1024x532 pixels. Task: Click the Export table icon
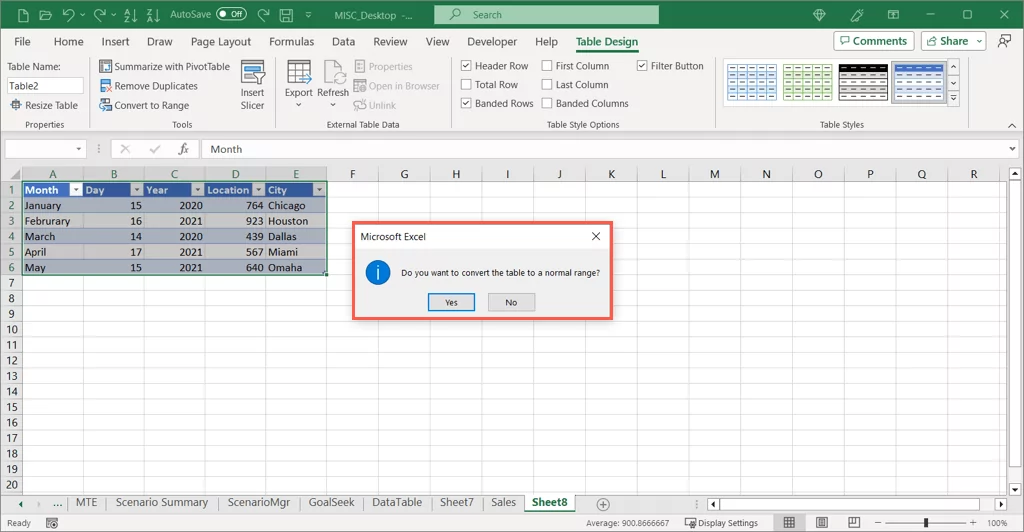(x=298, y=74)
